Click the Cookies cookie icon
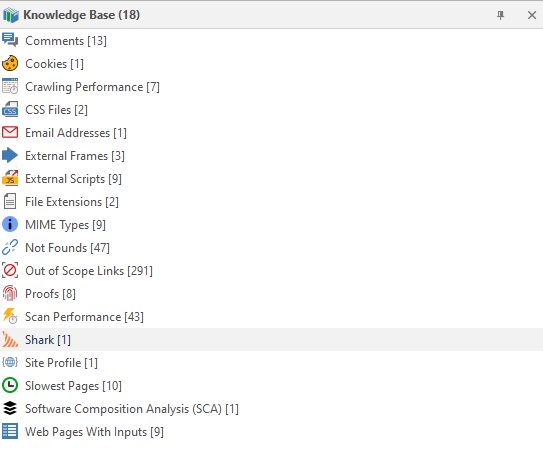The height and width of the screenshot is (451, 543). click(10, 63)
